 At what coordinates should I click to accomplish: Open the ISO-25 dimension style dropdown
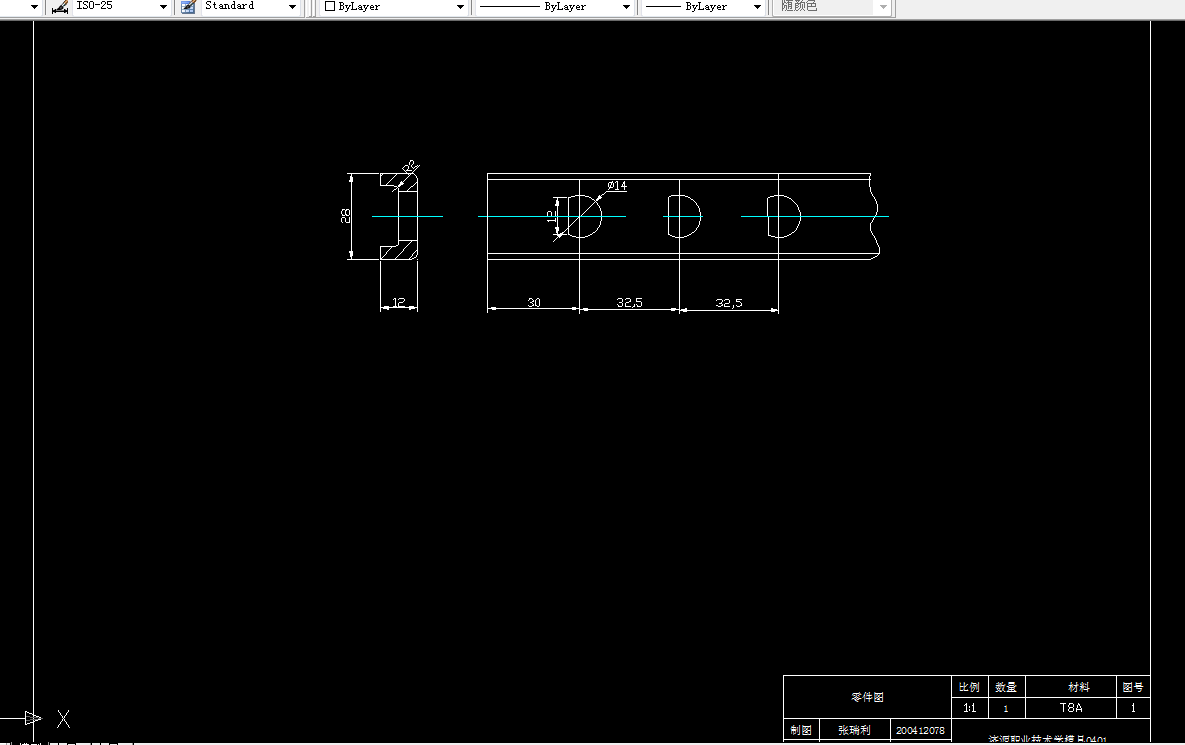point(163,7)
